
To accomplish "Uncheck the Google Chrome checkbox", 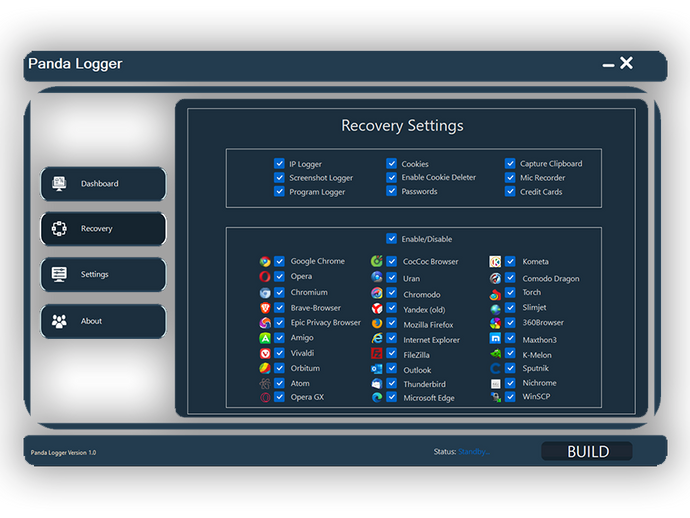I will click(x=279, y=261).
